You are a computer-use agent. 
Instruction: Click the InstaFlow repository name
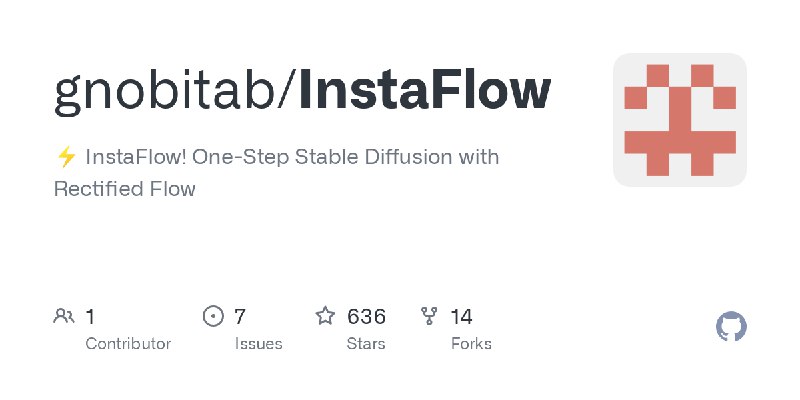click(x=425, y=91)
